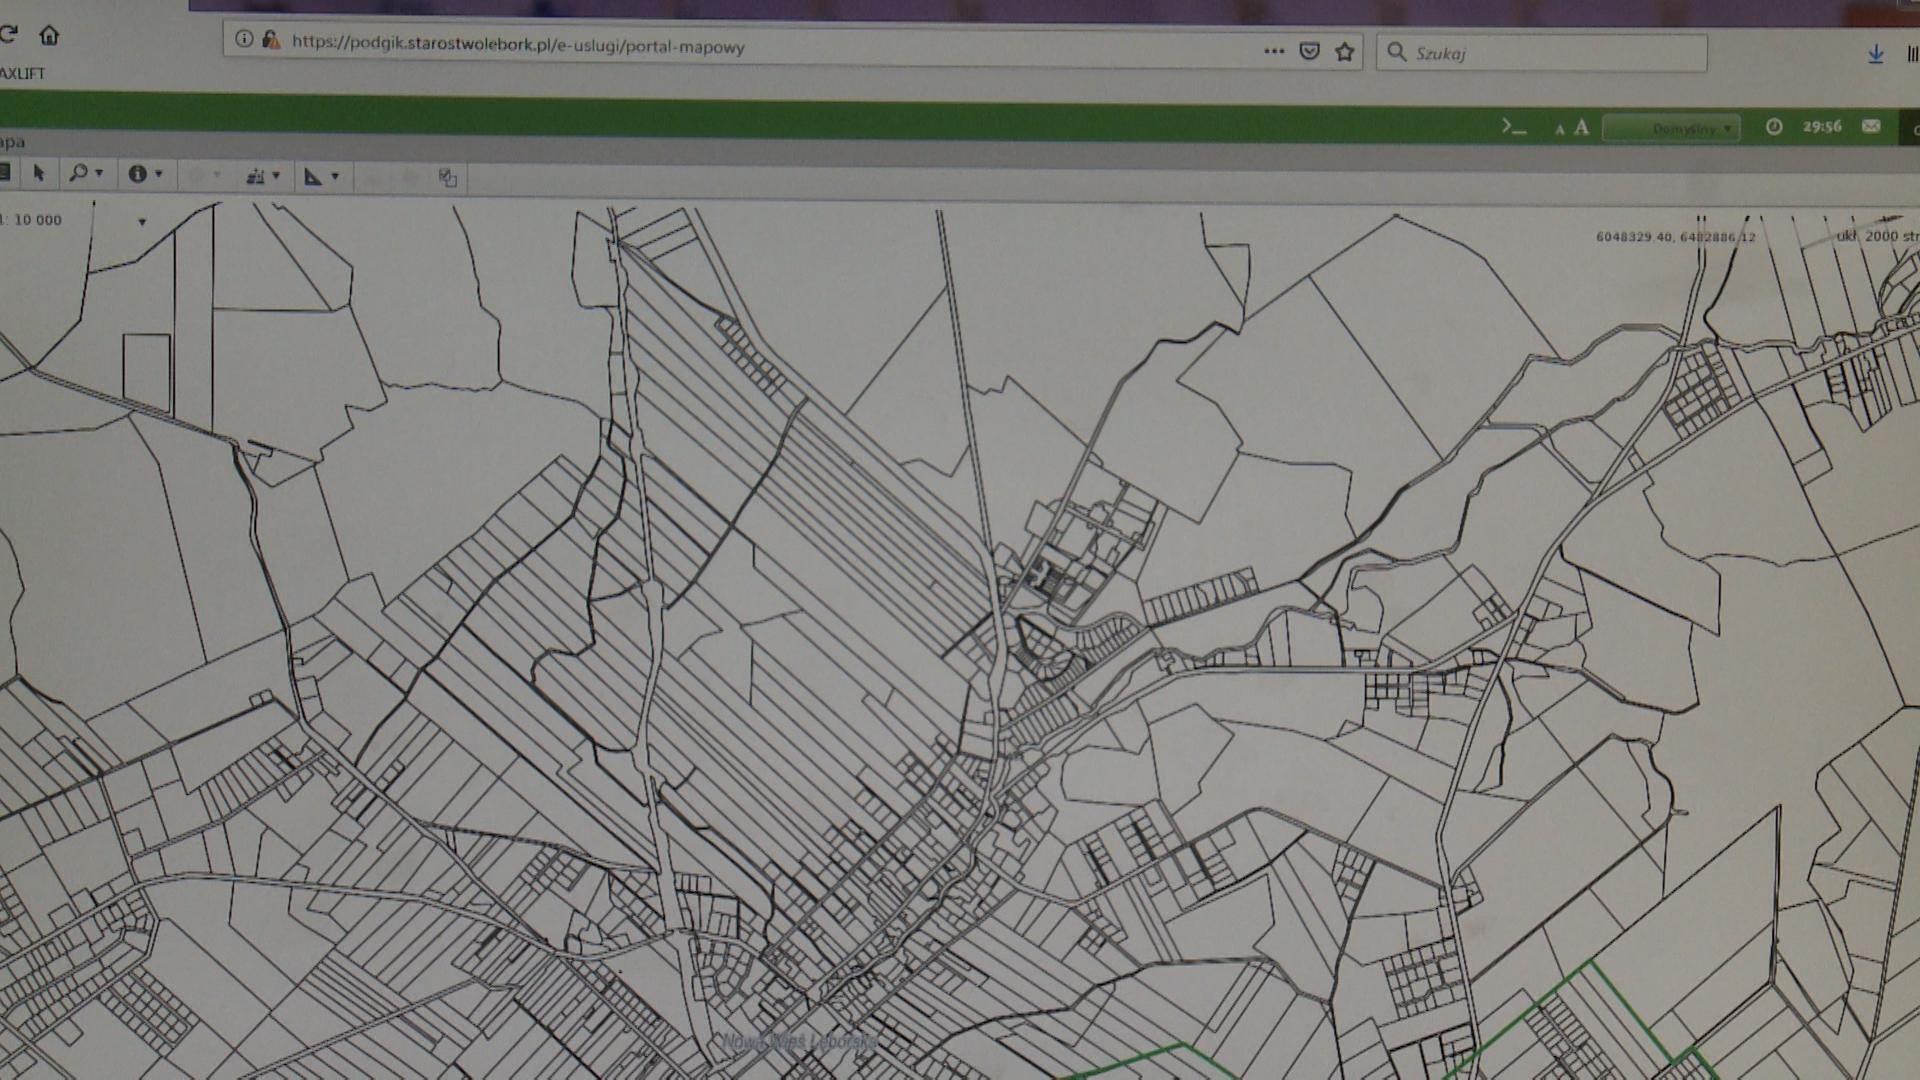The height and width of the screenshot is (1080, 1920).
Task: Open the messages envelope icon
Action: pyautogui.click(x=1871, y=126)
